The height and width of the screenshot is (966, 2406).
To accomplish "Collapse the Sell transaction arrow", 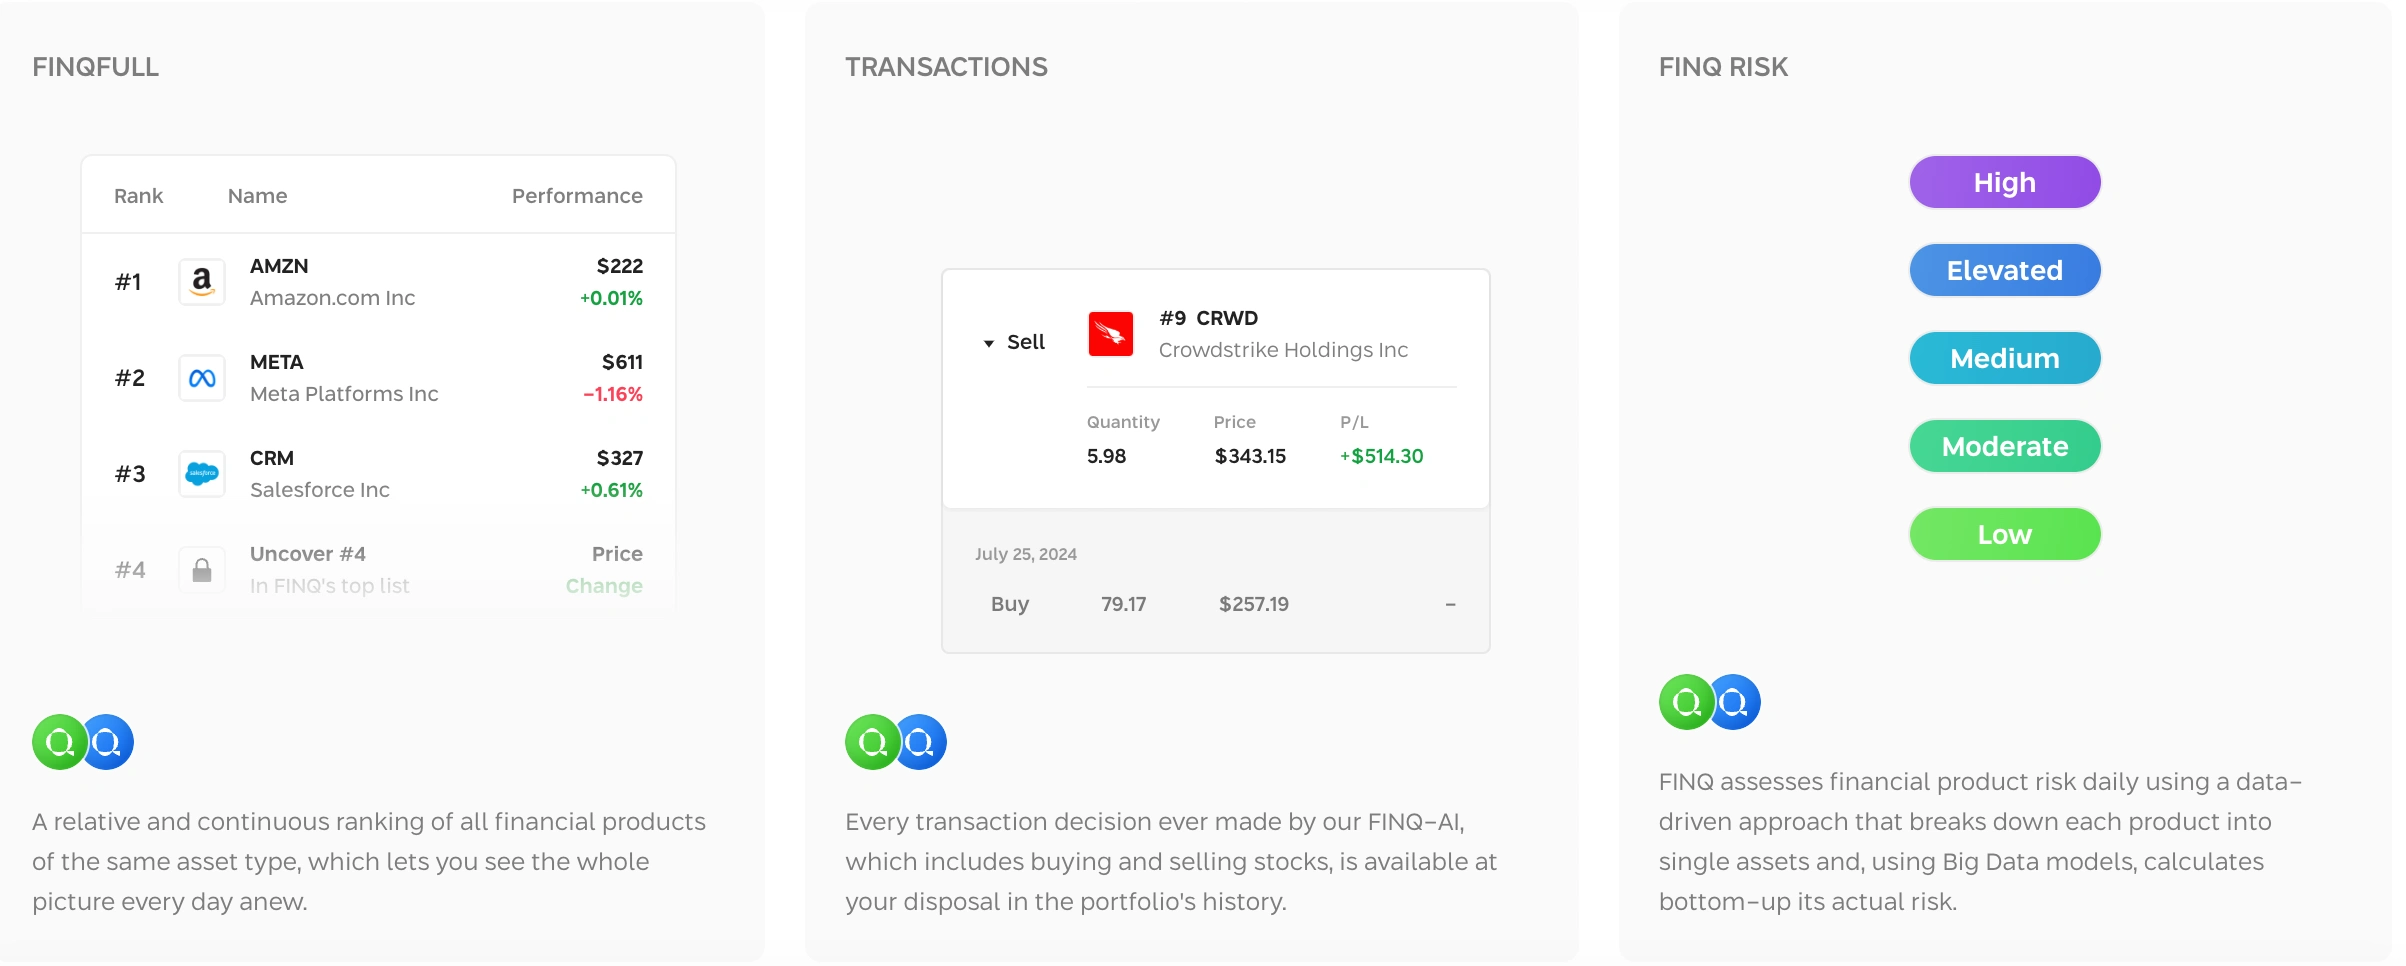I will coord(989,343).
